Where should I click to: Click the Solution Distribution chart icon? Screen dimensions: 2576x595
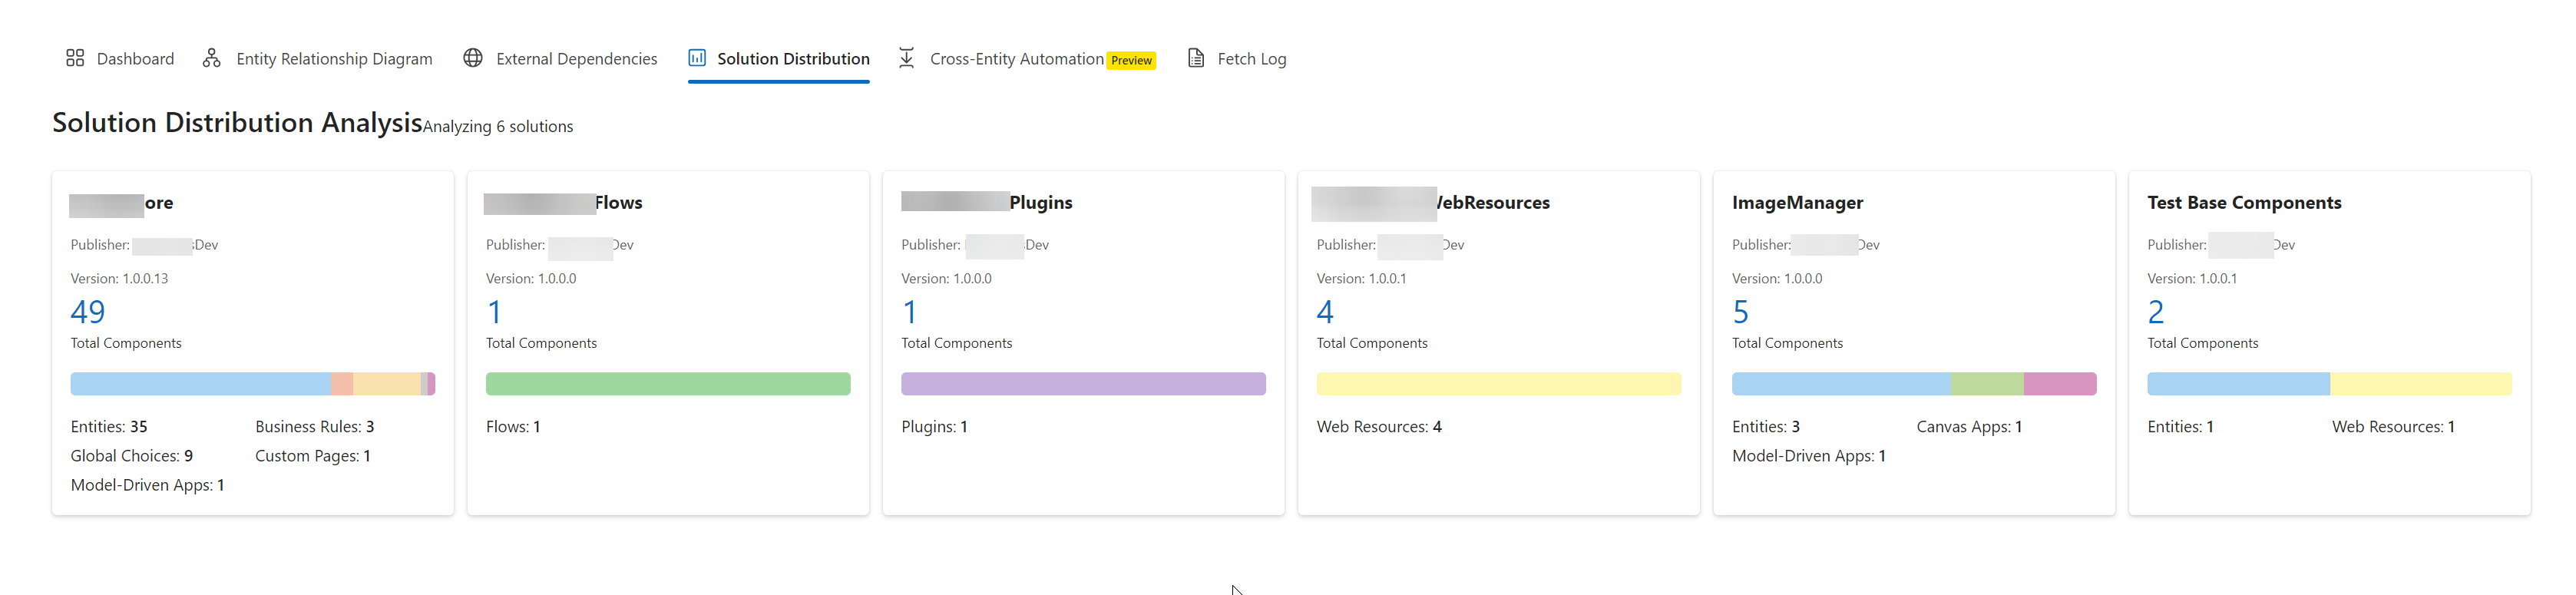point(697,58)
